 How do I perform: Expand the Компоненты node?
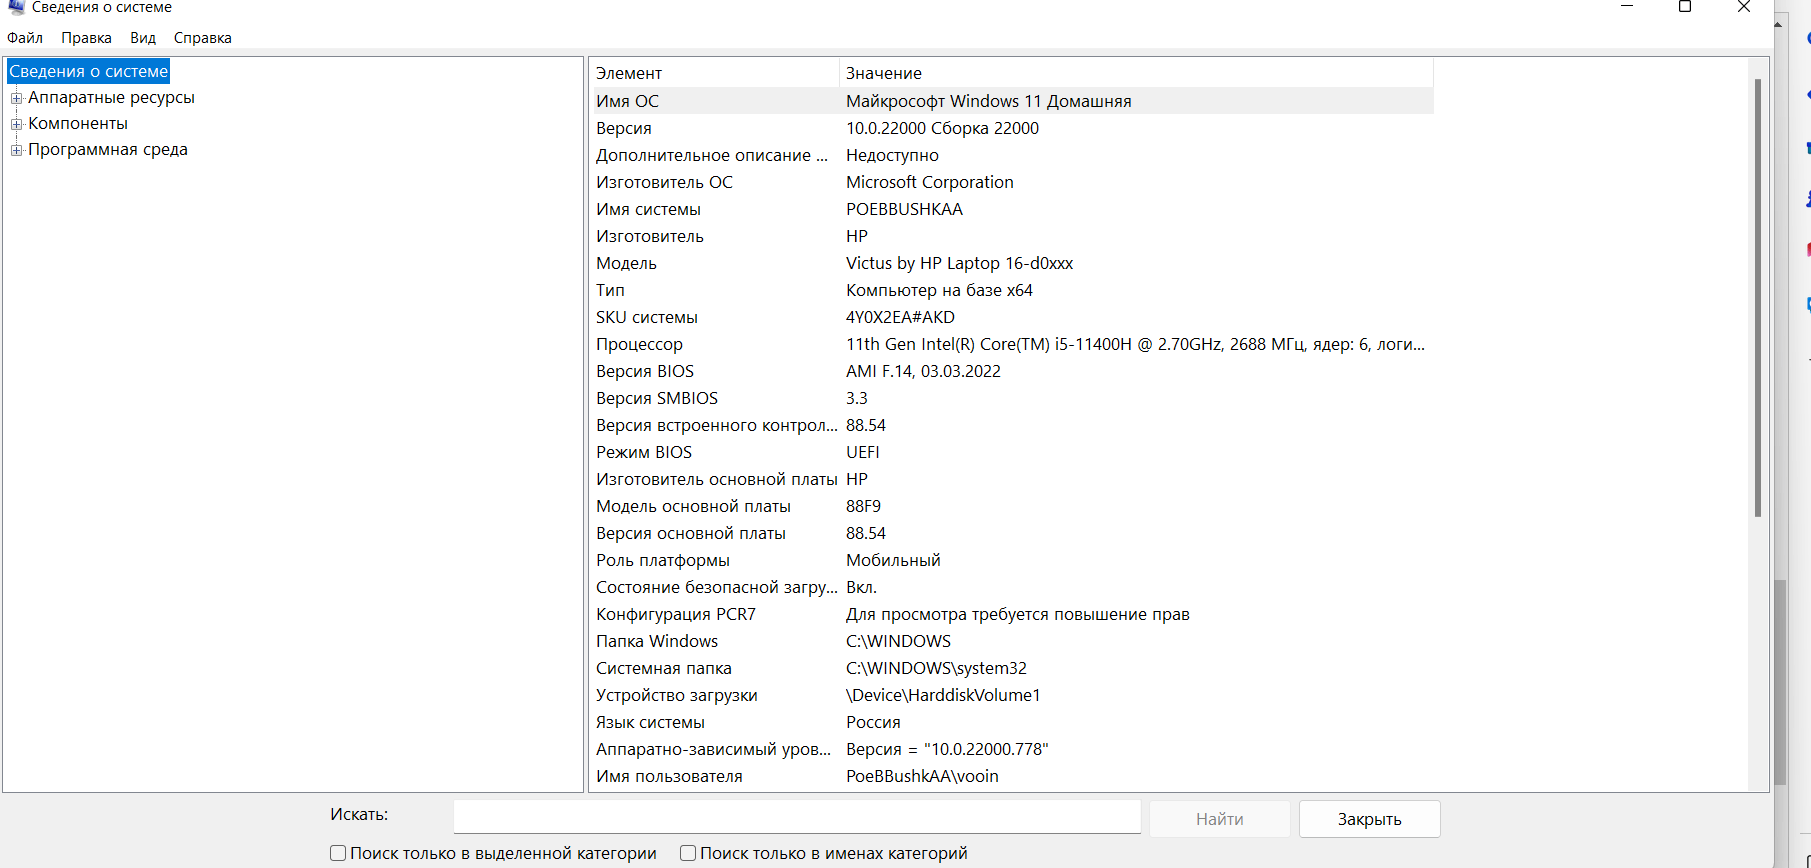pos(16,124)
